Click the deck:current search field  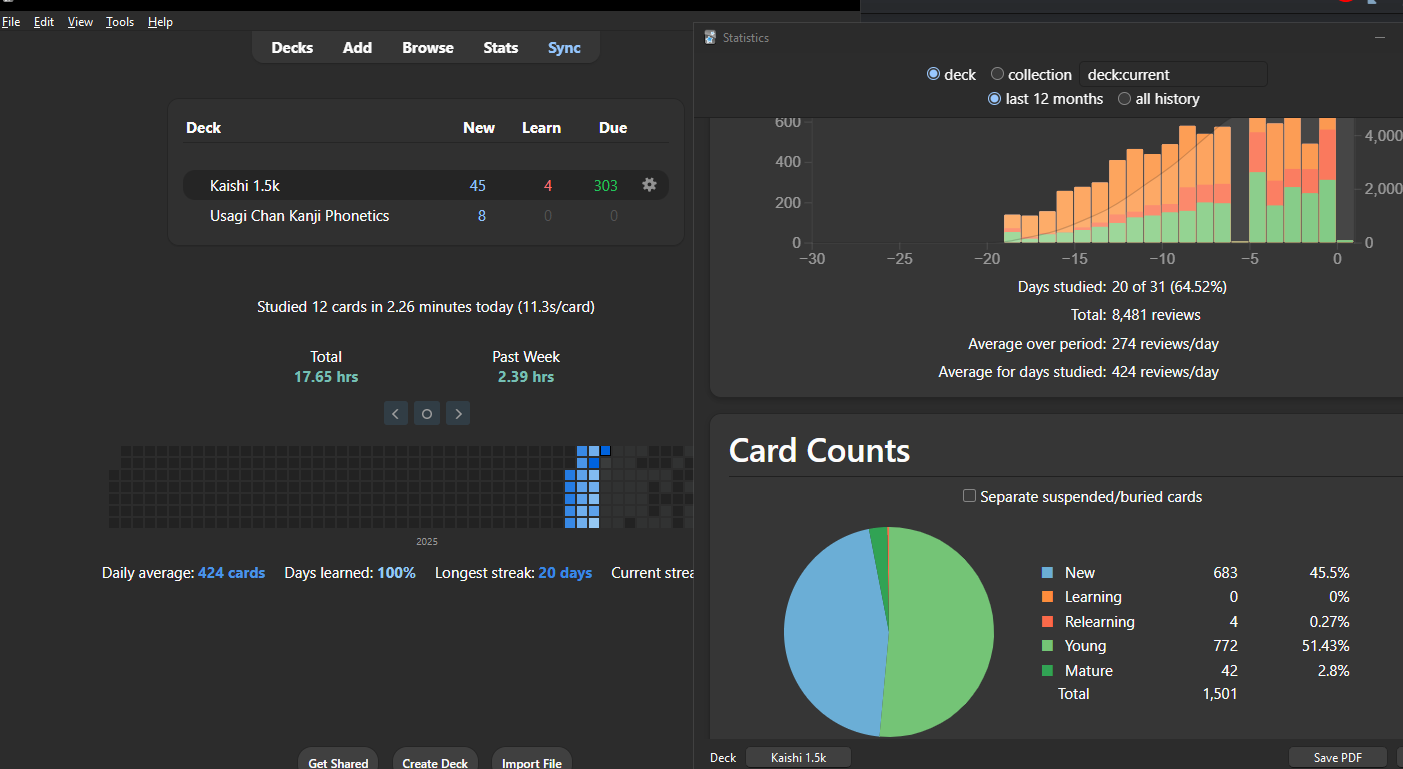[x=1173, y=74]
